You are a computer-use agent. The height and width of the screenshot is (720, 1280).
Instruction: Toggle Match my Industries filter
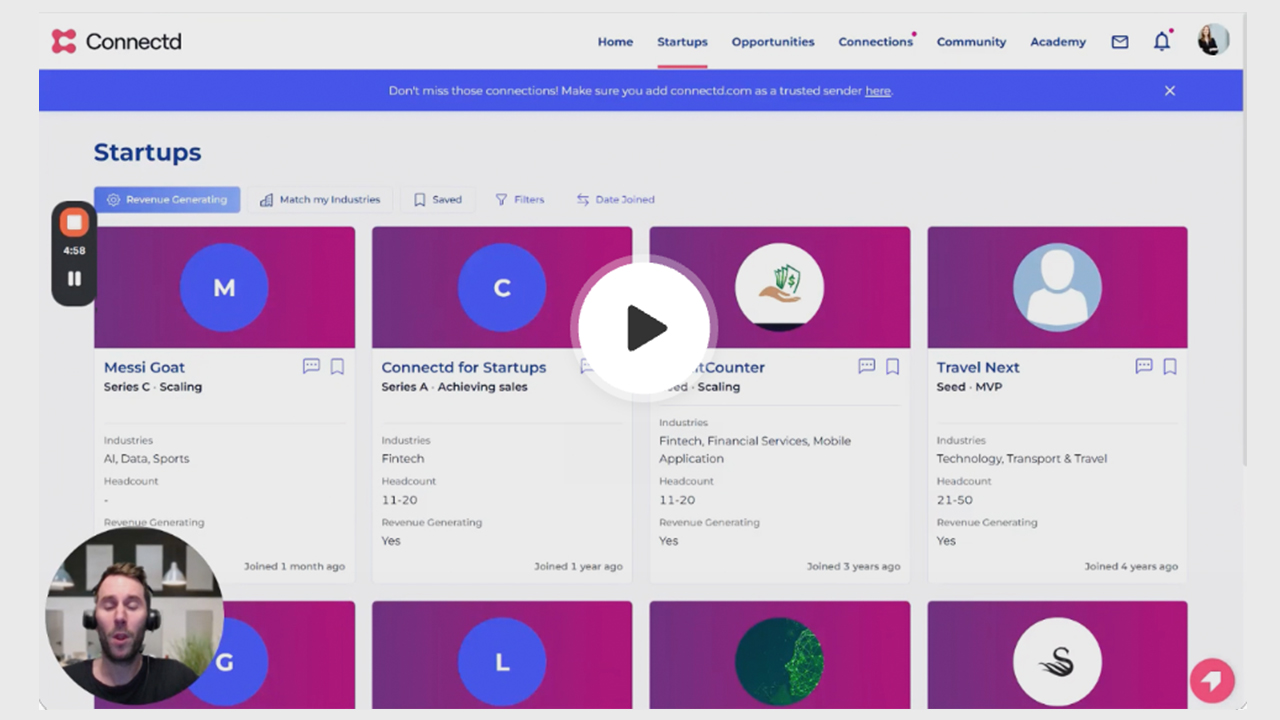[320, 199]
